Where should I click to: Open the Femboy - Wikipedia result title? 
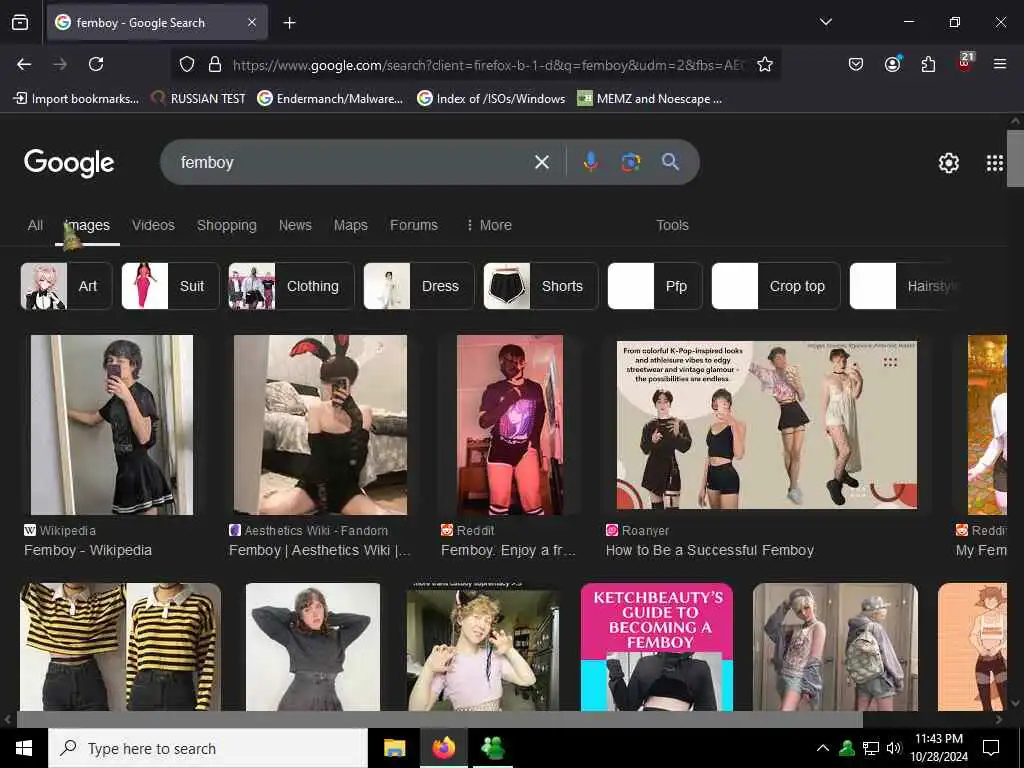pos(88,551)
